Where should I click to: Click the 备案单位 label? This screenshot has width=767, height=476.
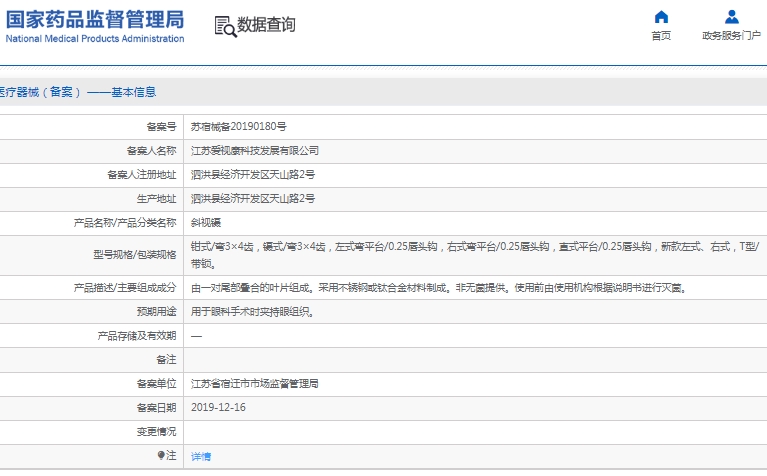pos(157,384)
